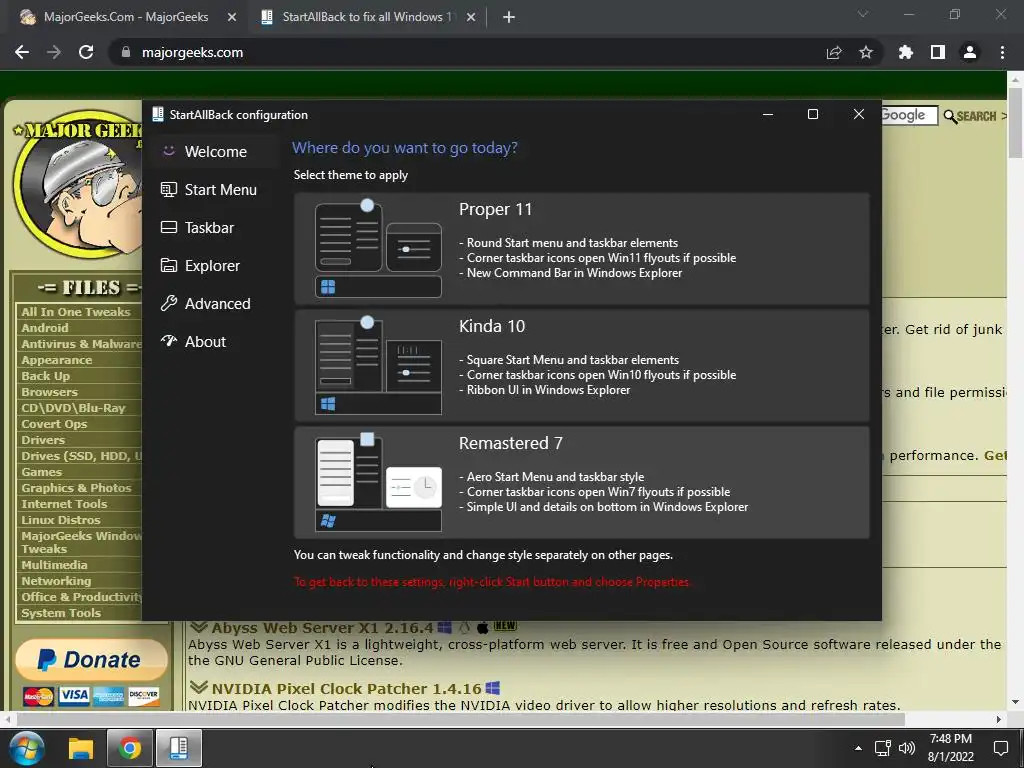Open the Covert Ops category

pos(54,424)
